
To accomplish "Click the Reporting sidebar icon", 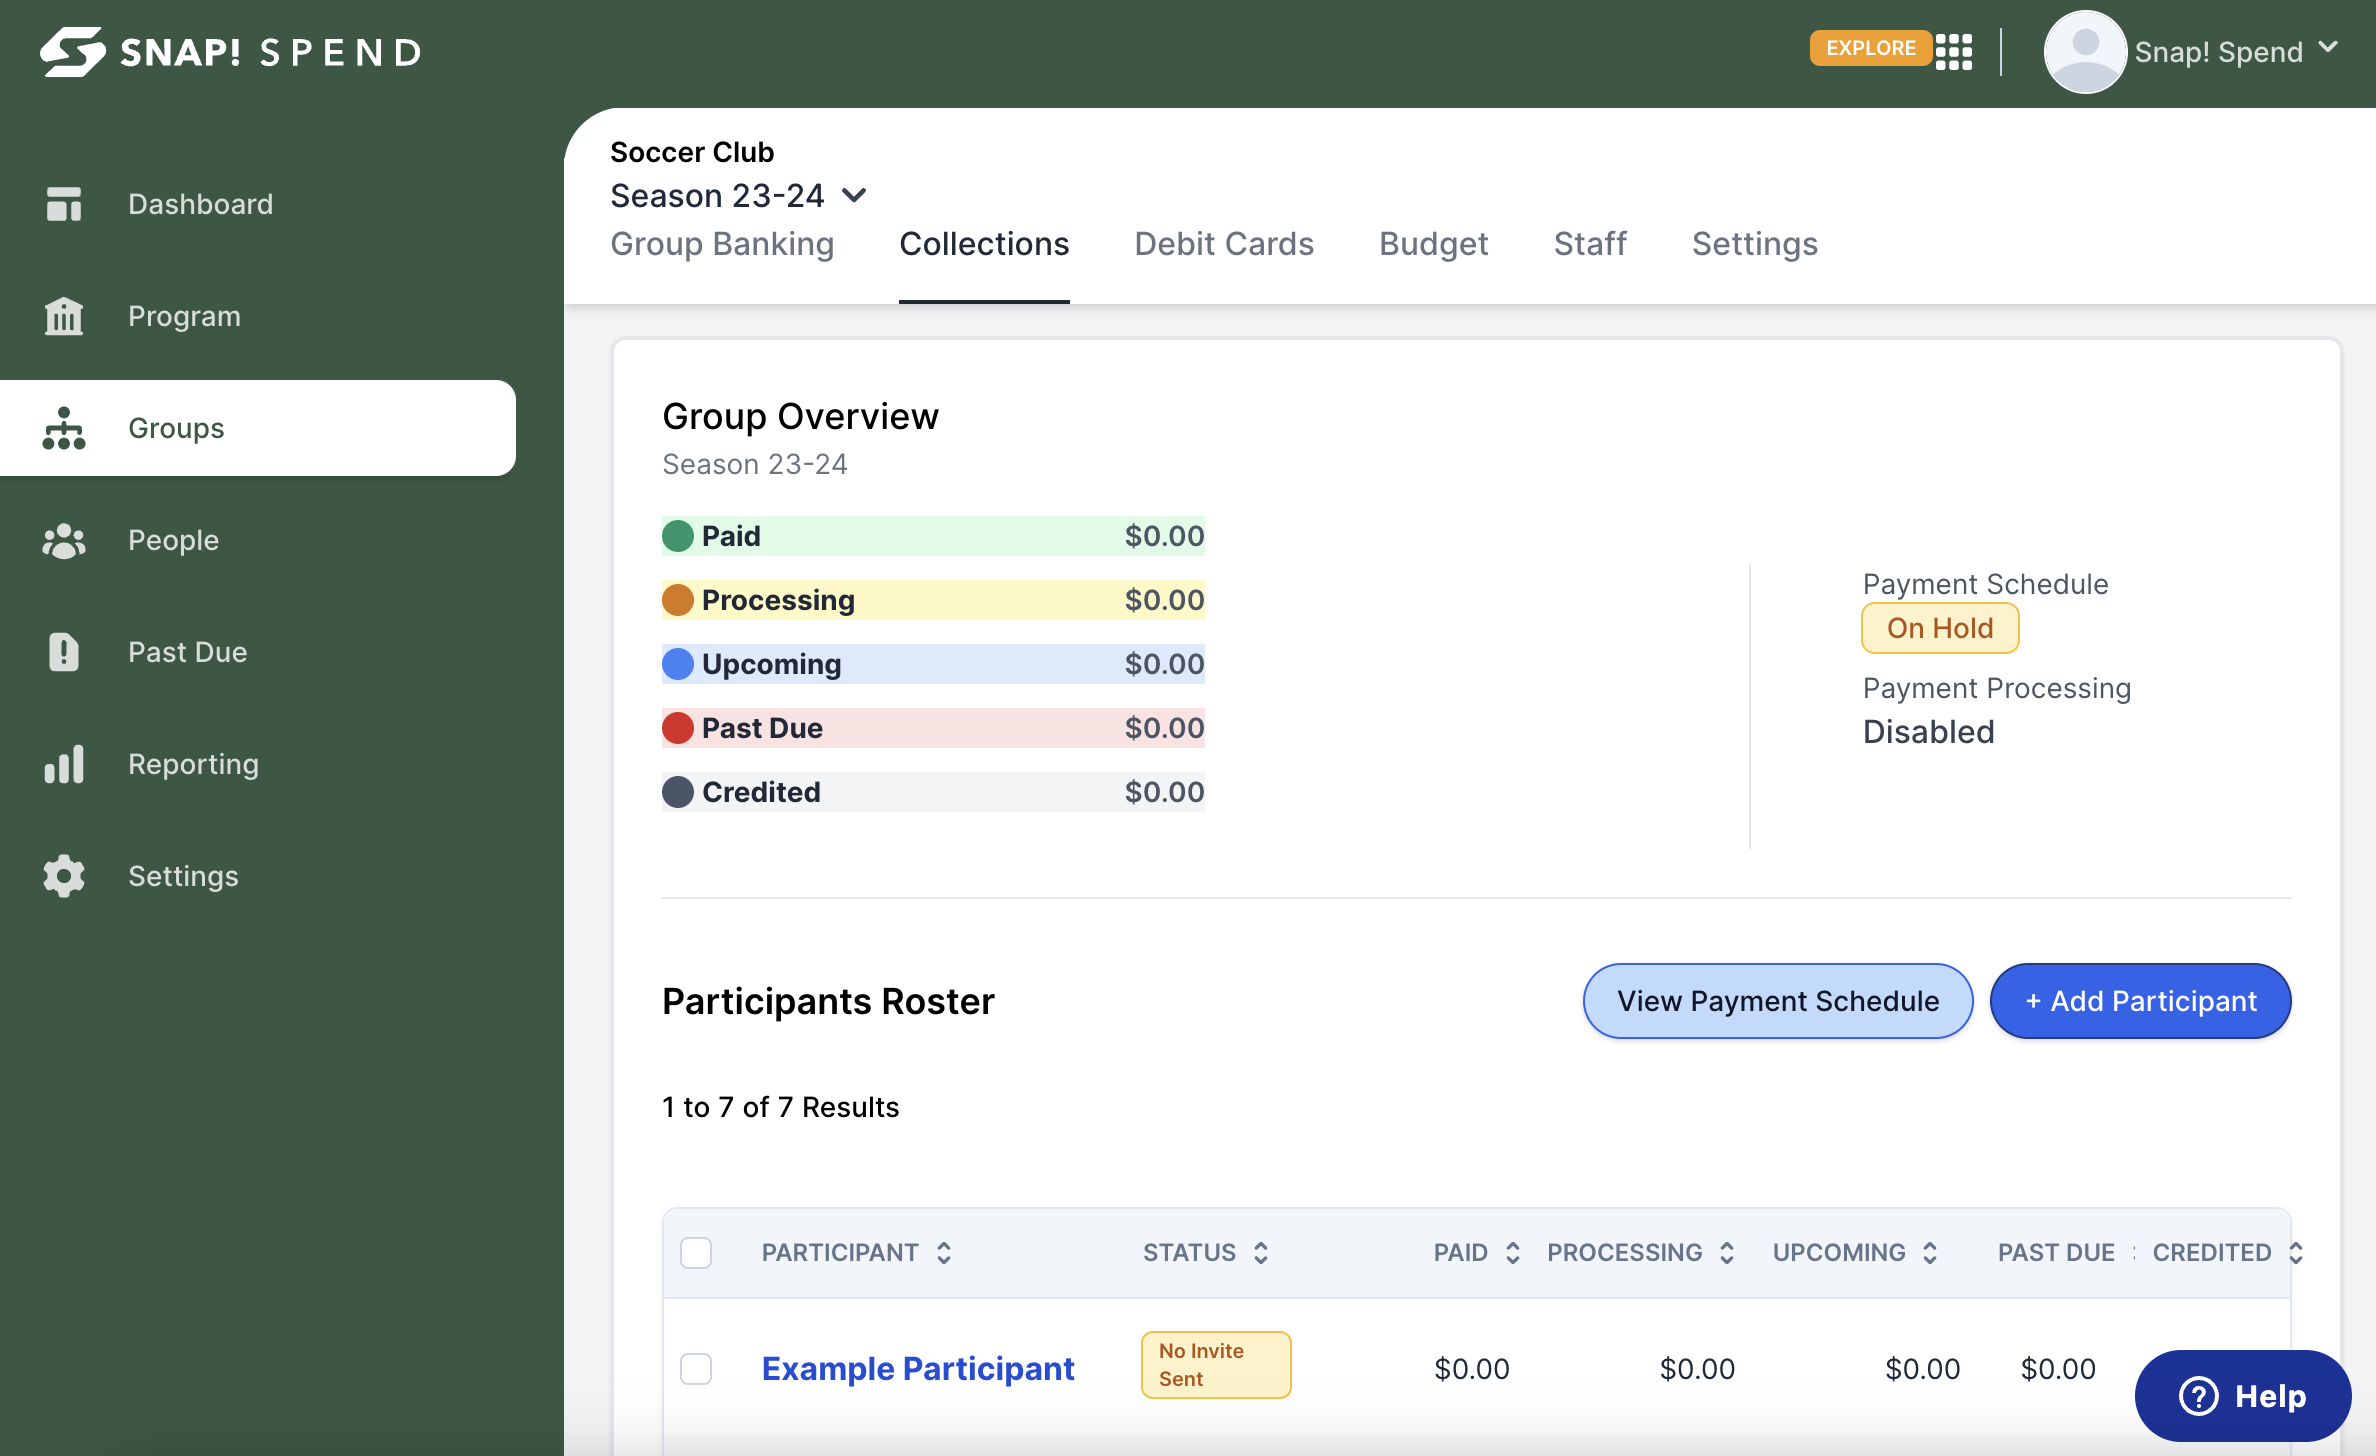I will point(63,764).
